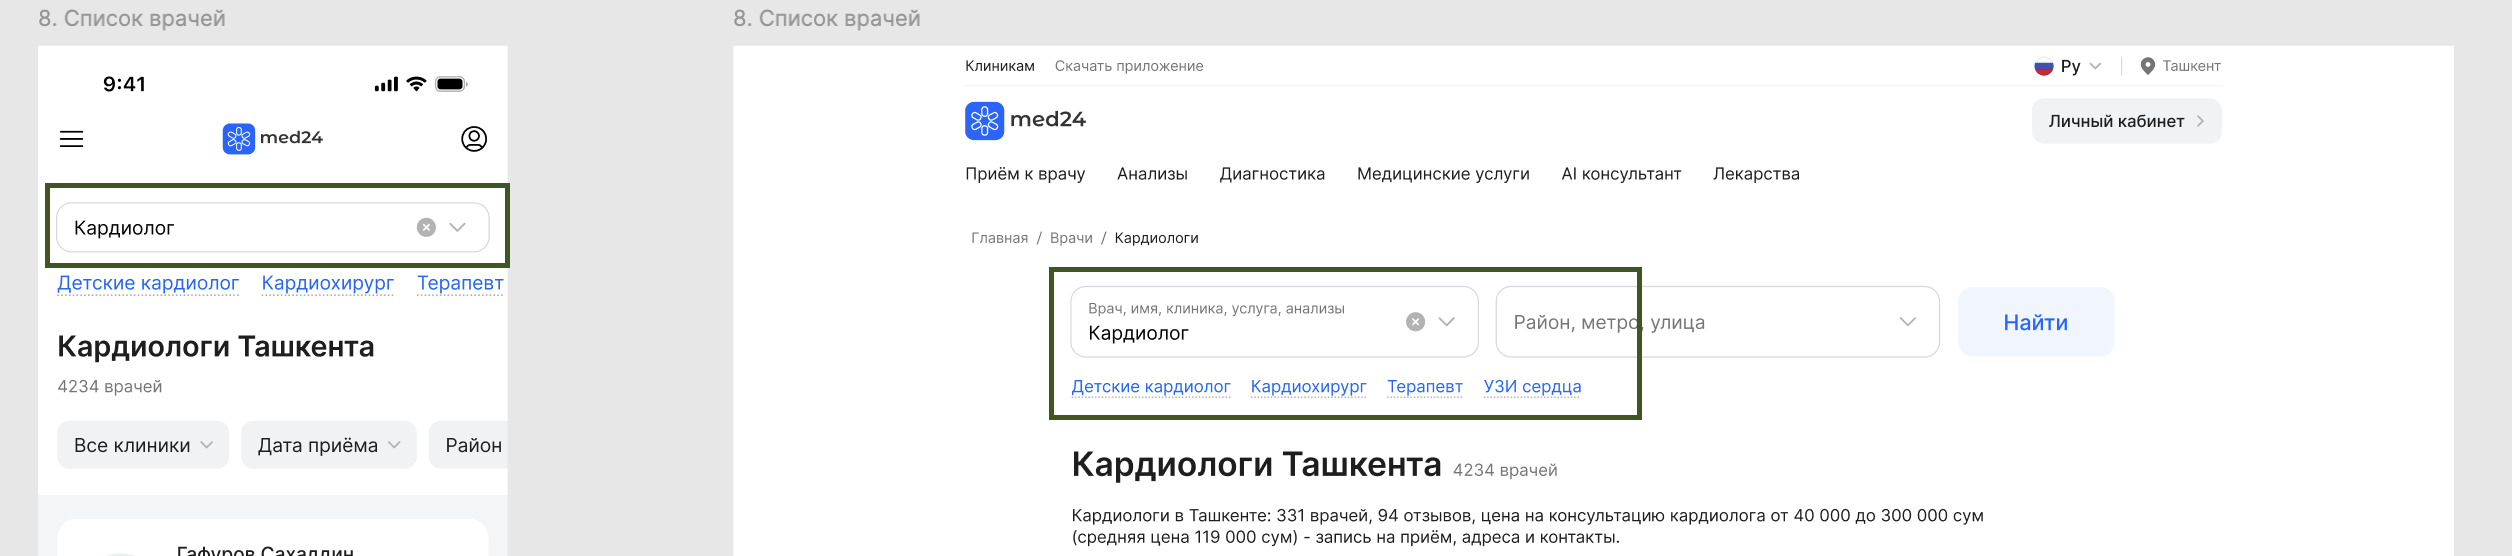Open the Анализы menu item
The height and width of the screenshot is (556, 2512).
click(x=1152, y=174)
